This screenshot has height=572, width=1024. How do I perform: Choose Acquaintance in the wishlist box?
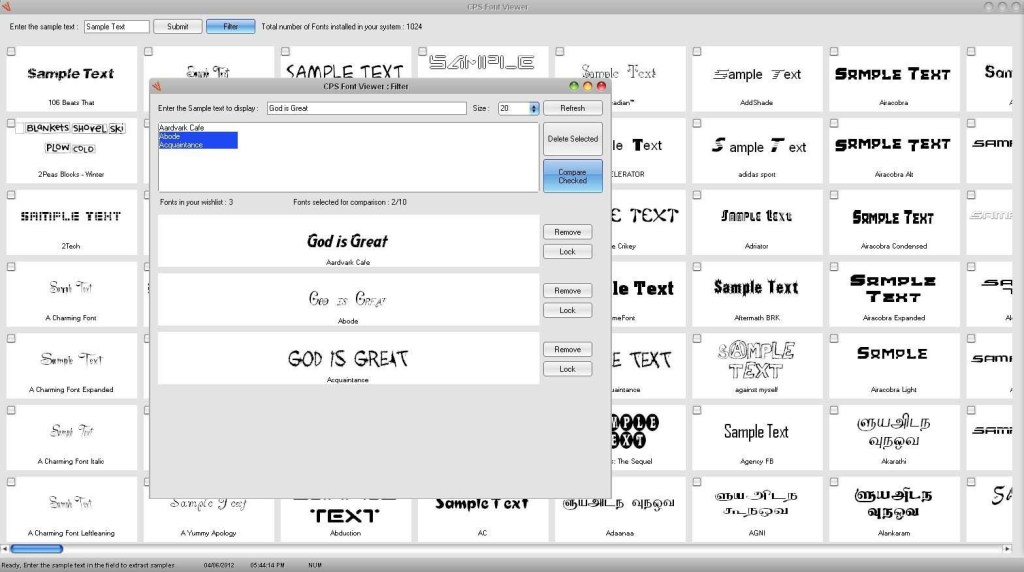(181, 145)
